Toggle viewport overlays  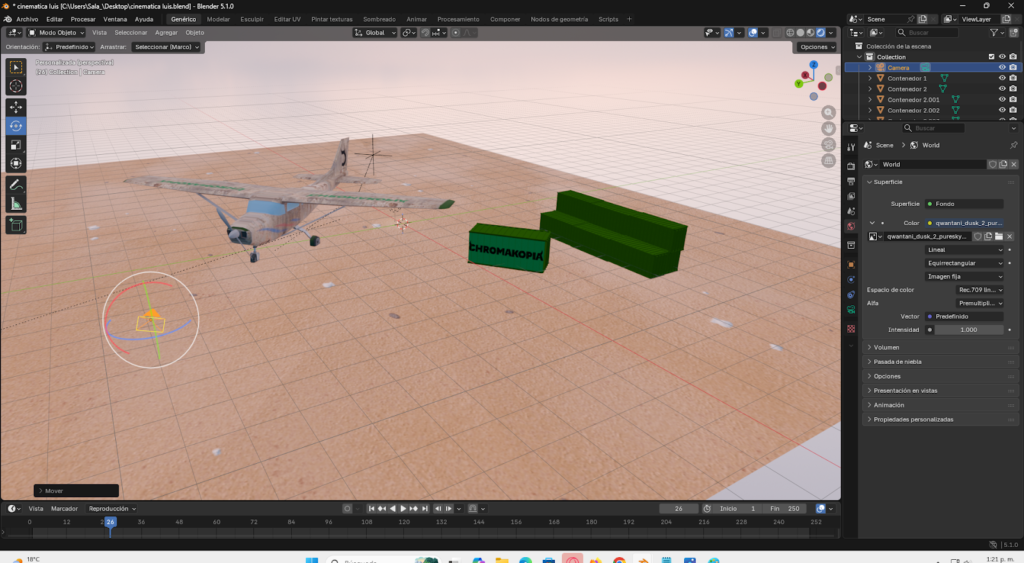tap(753, 33)
